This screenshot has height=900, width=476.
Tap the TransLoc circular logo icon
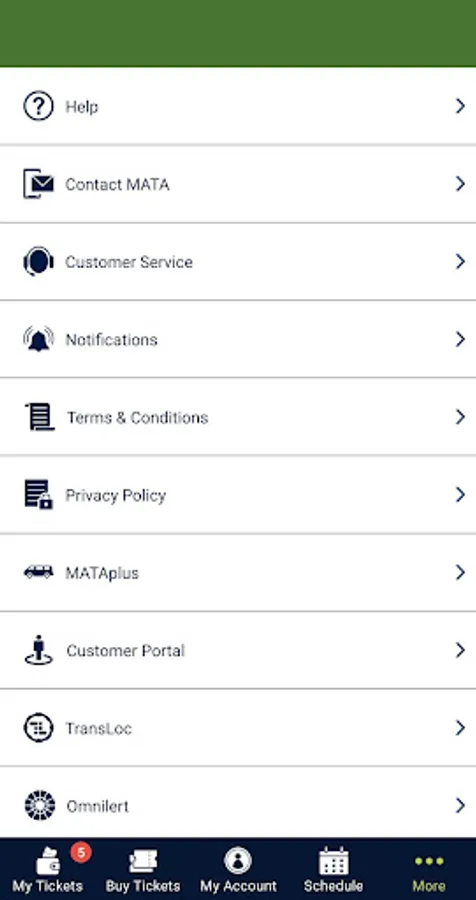pyautogui.click(x=38, y=728)
